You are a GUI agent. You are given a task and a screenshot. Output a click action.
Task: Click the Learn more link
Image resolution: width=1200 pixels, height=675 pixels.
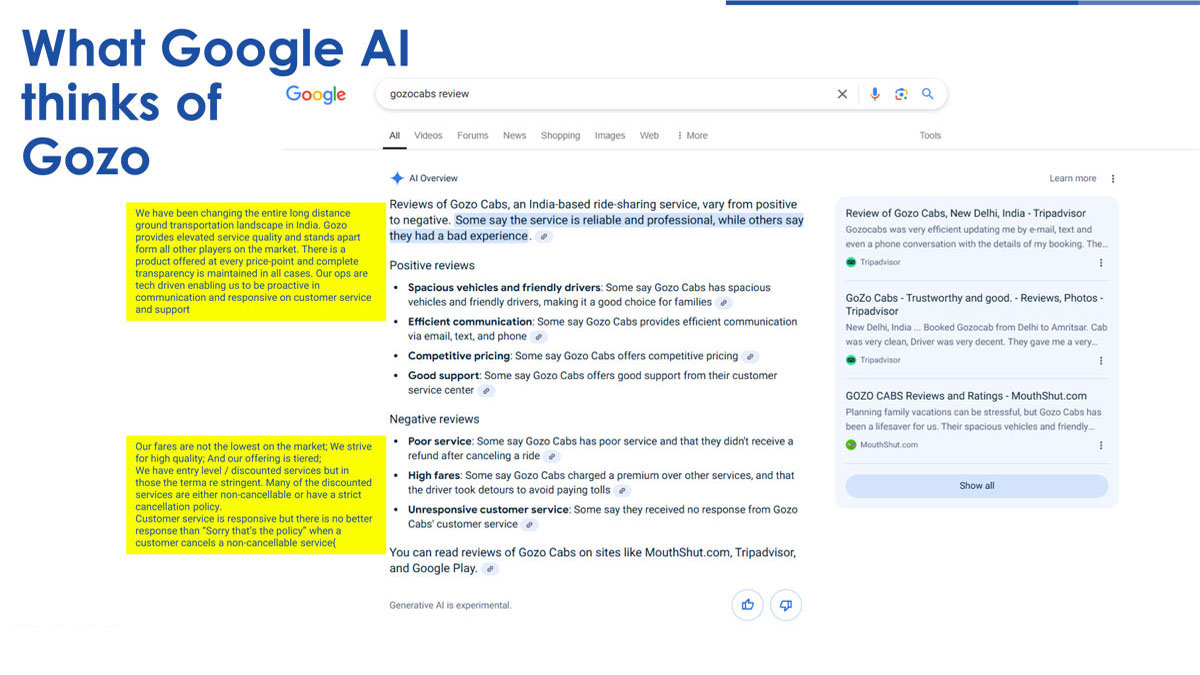[1072, 179]
